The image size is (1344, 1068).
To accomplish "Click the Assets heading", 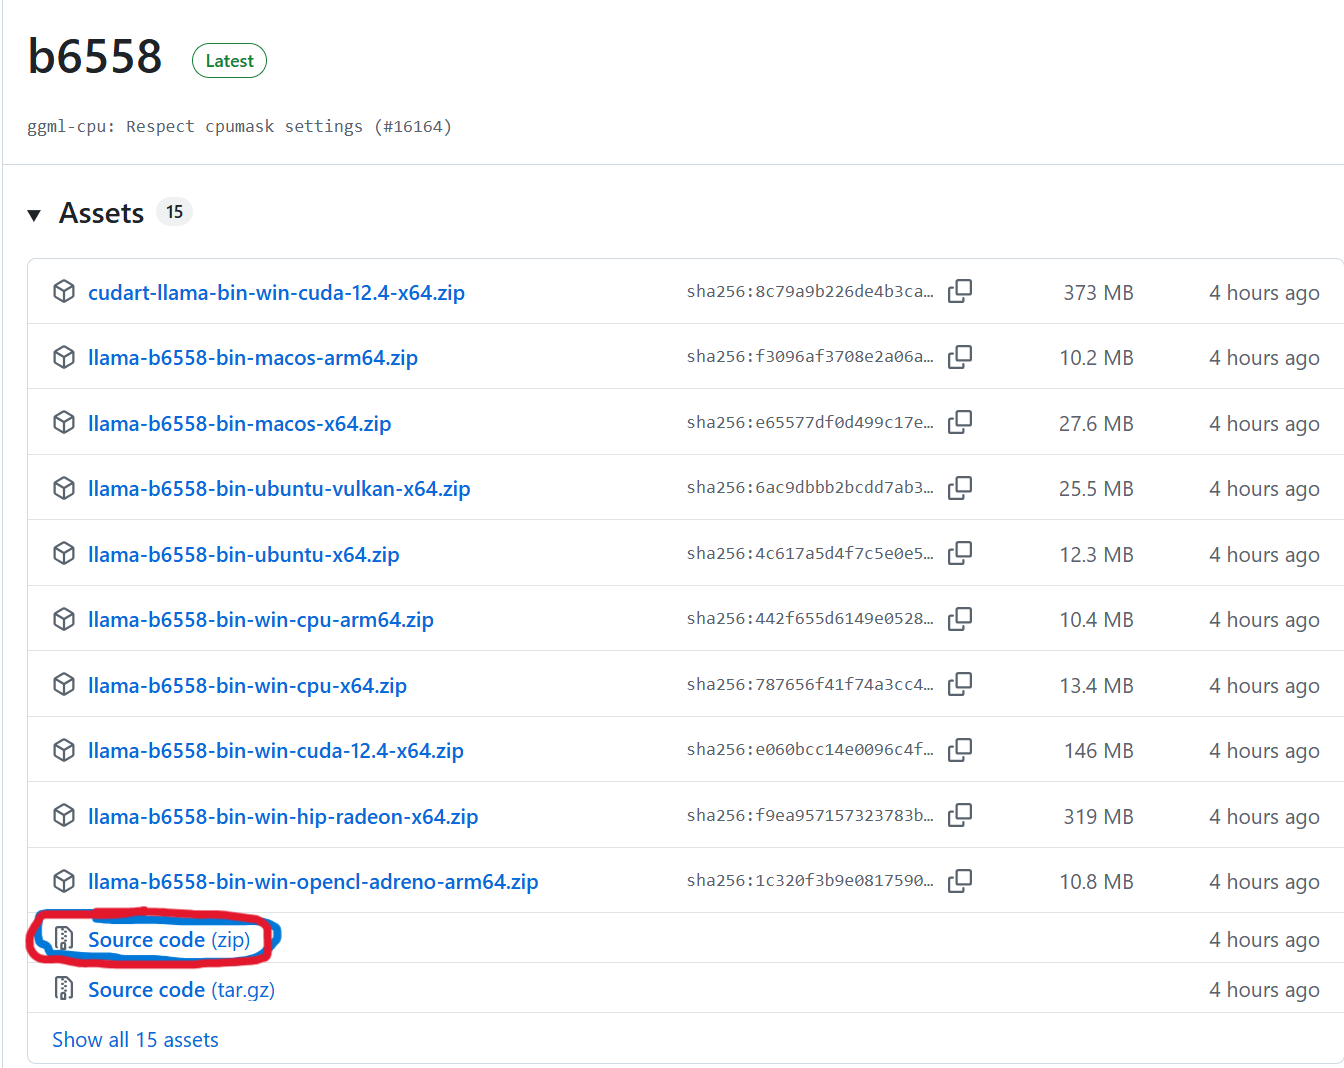I will 101,213.
